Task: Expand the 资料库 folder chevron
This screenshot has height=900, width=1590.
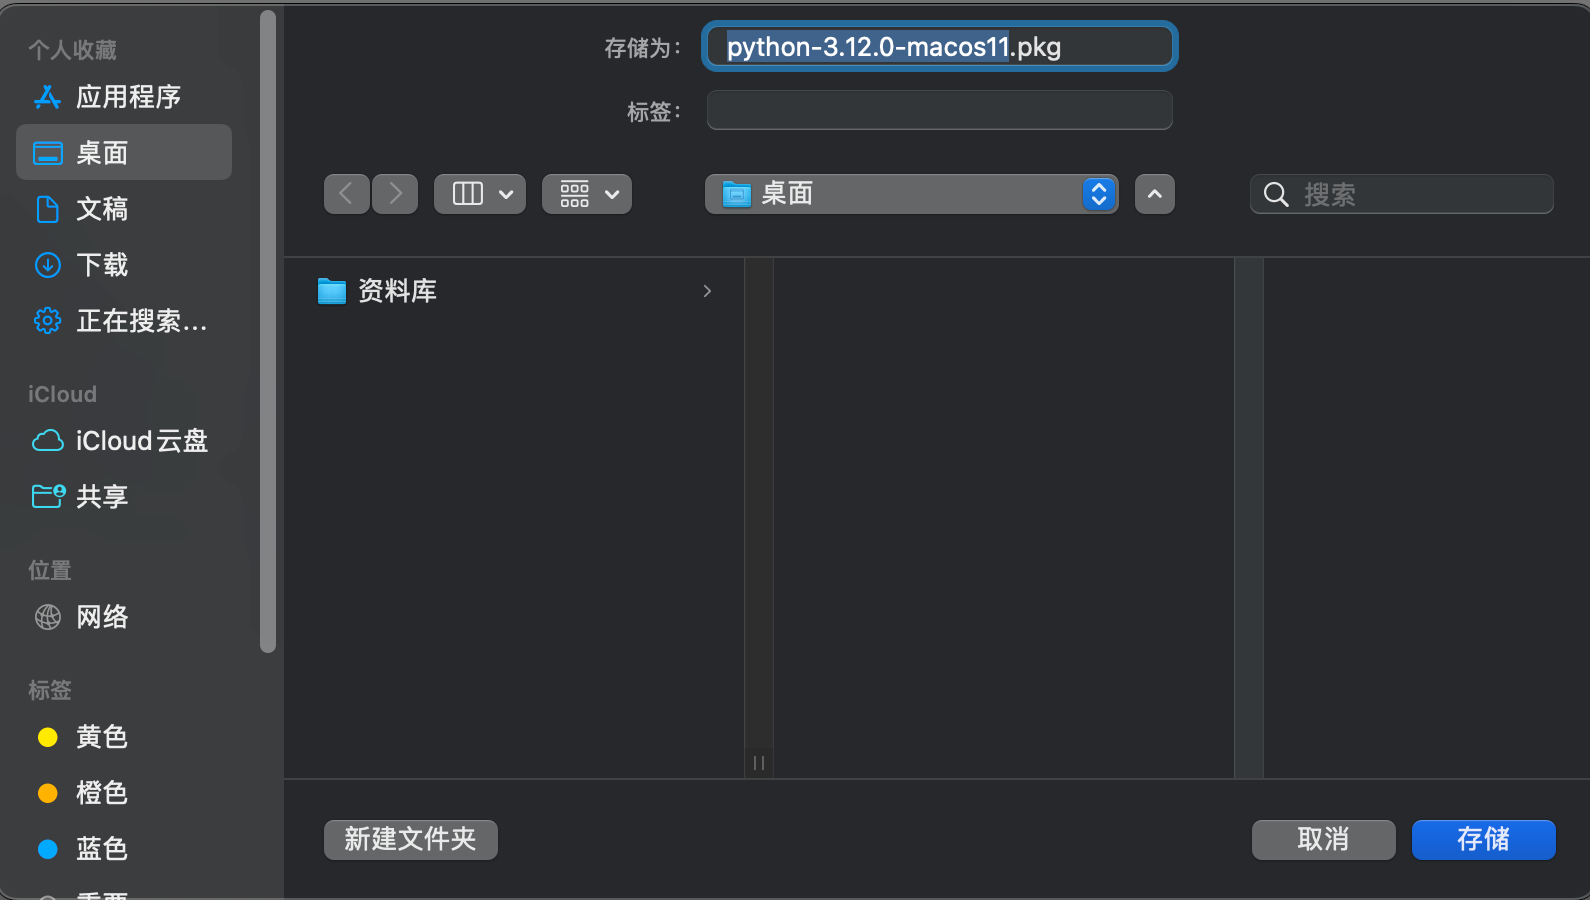Action: tap(707, 291)
